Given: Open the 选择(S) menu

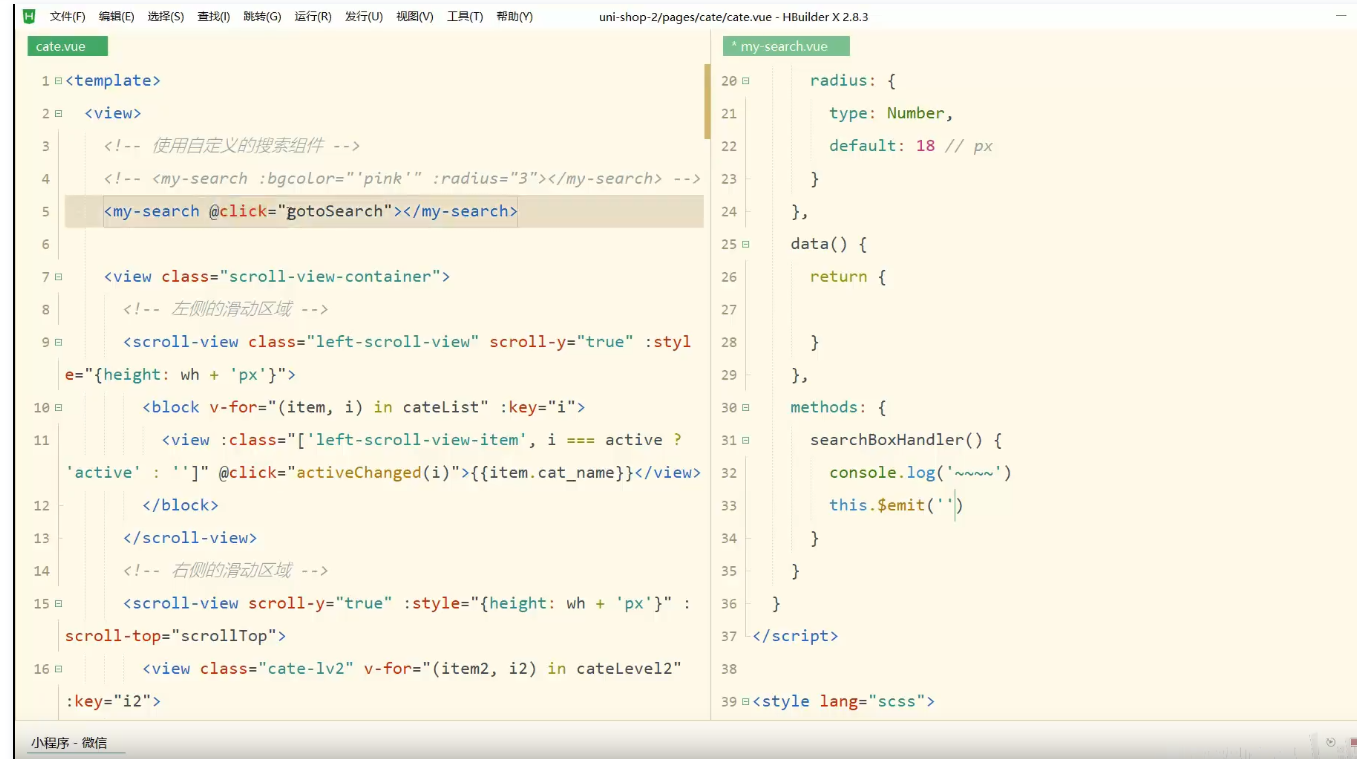Looking at the screenshot, I should click(x=165, y=17).
